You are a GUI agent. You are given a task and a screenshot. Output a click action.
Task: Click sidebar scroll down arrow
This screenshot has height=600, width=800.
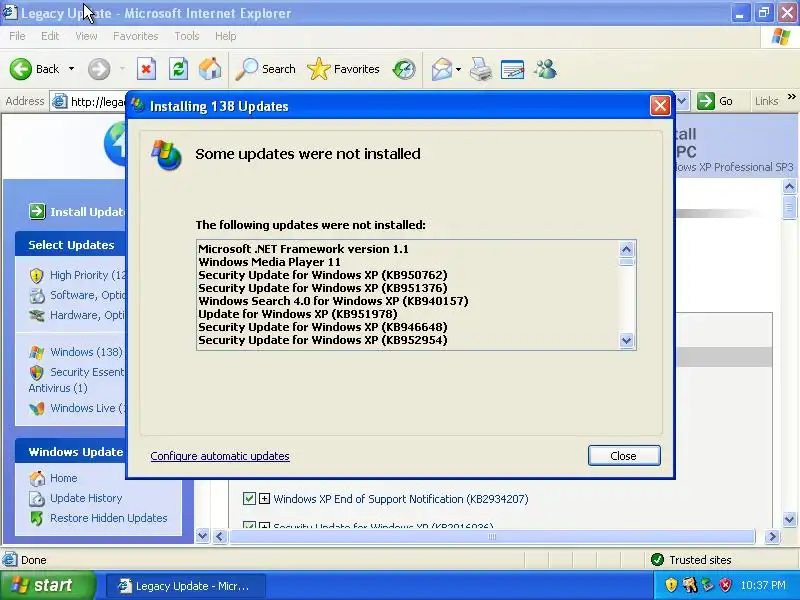click(203, 536)
